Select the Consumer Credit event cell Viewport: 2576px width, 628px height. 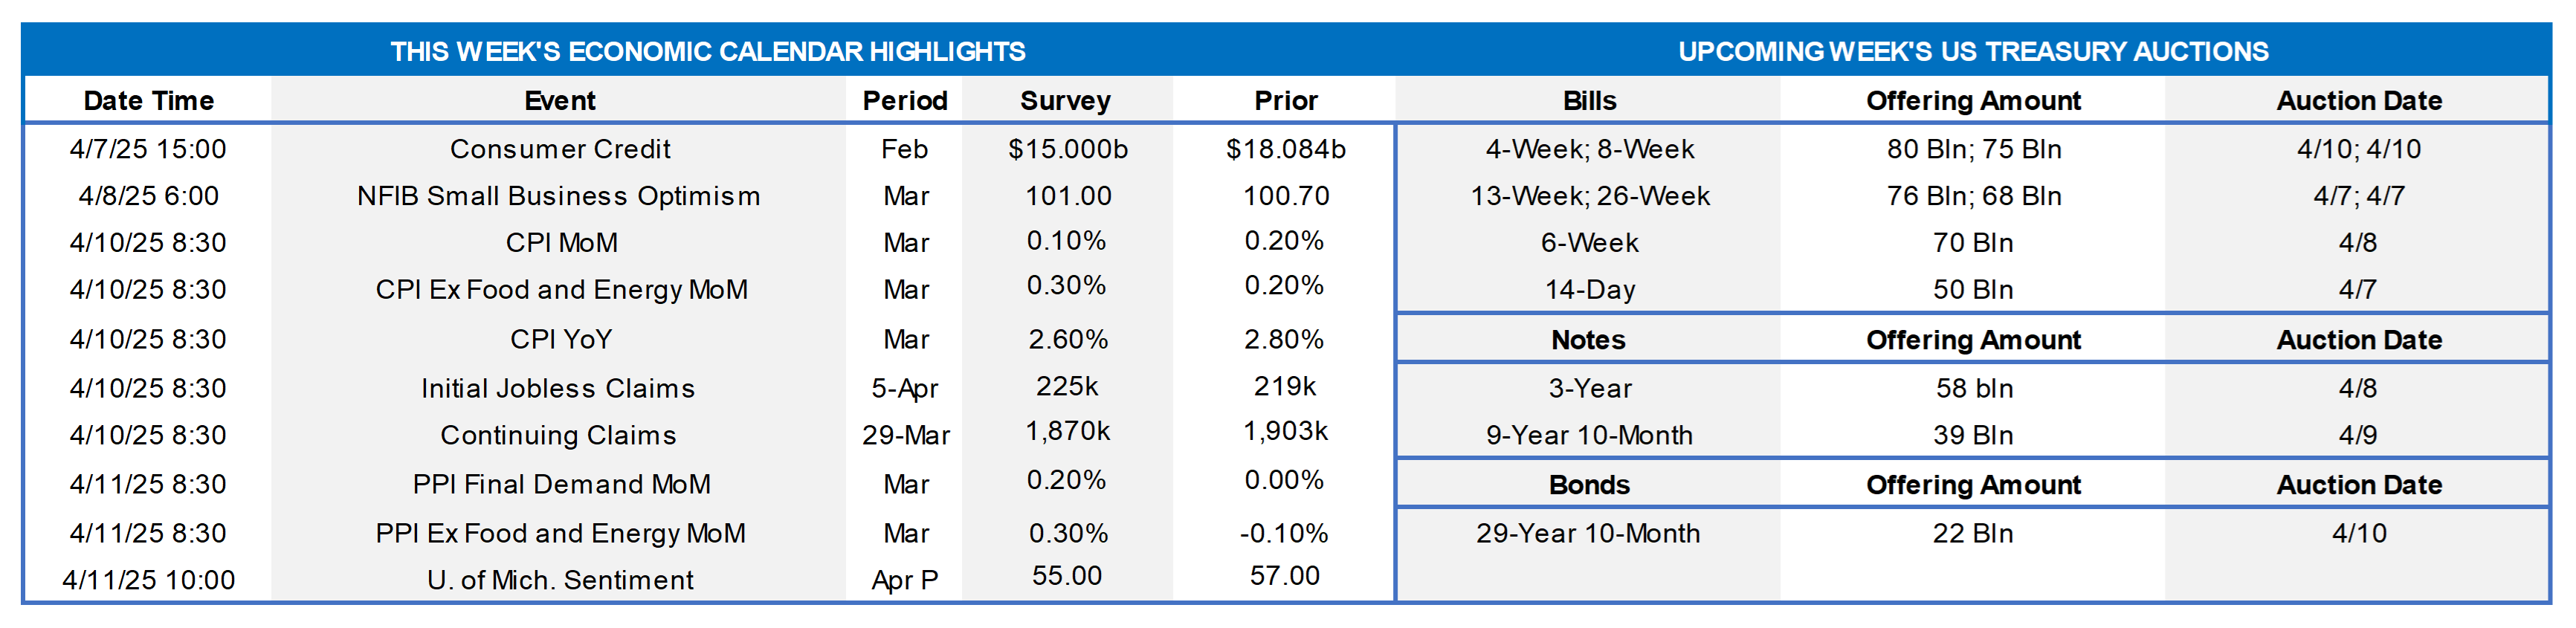(560, 149)
